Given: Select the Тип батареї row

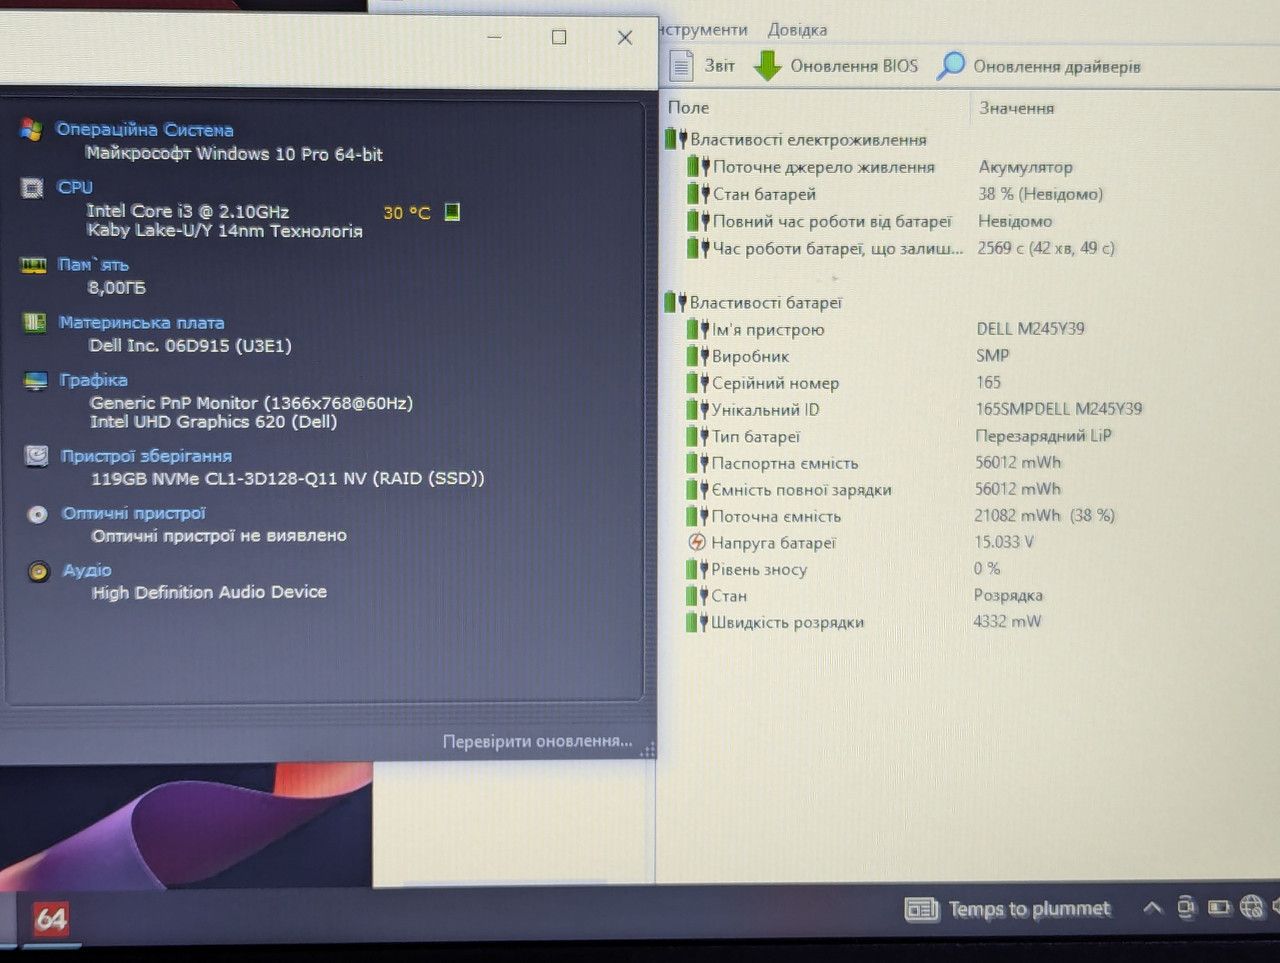Looking at the screenshot, I should pos(900,436).
